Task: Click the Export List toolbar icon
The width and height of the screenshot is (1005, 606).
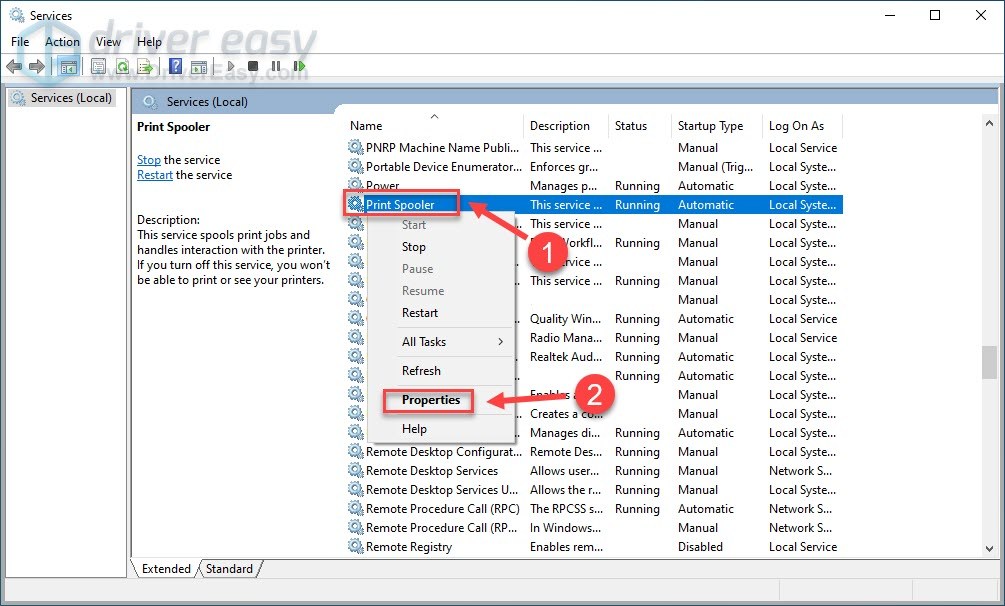Action: [145, 67]
